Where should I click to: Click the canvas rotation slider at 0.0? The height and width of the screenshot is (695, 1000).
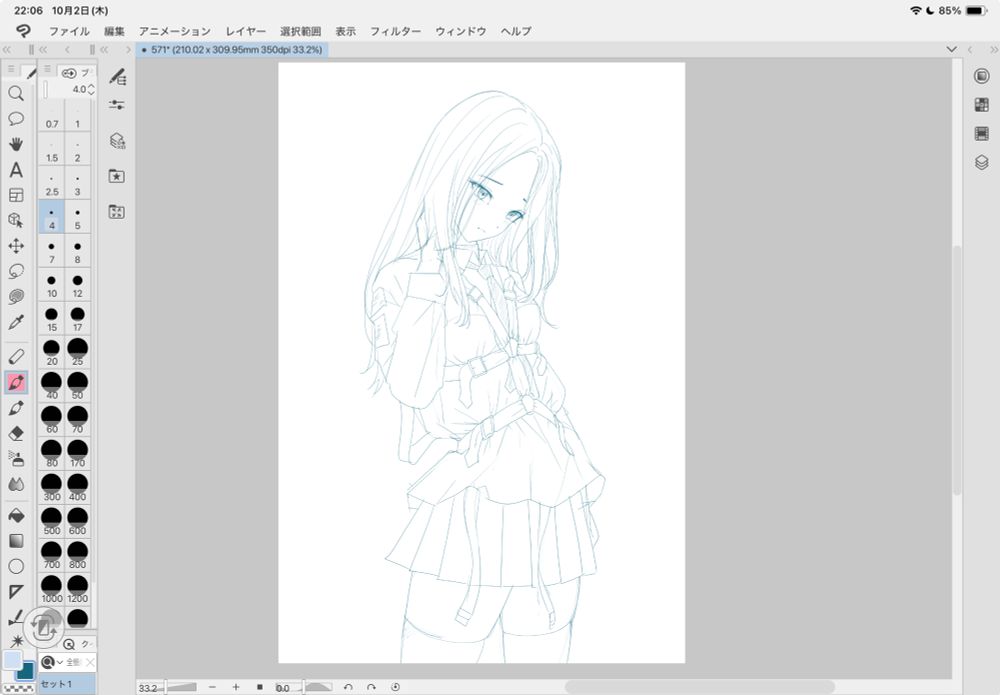pyautogui.click(x=304, y=687)
